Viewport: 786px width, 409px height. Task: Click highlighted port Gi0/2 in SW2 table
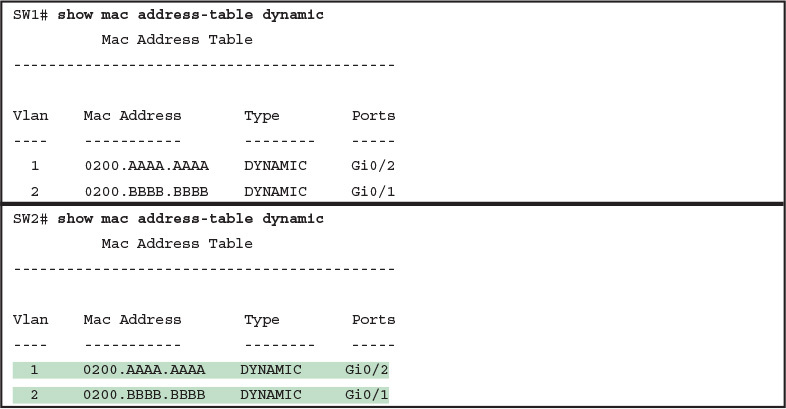366,370
